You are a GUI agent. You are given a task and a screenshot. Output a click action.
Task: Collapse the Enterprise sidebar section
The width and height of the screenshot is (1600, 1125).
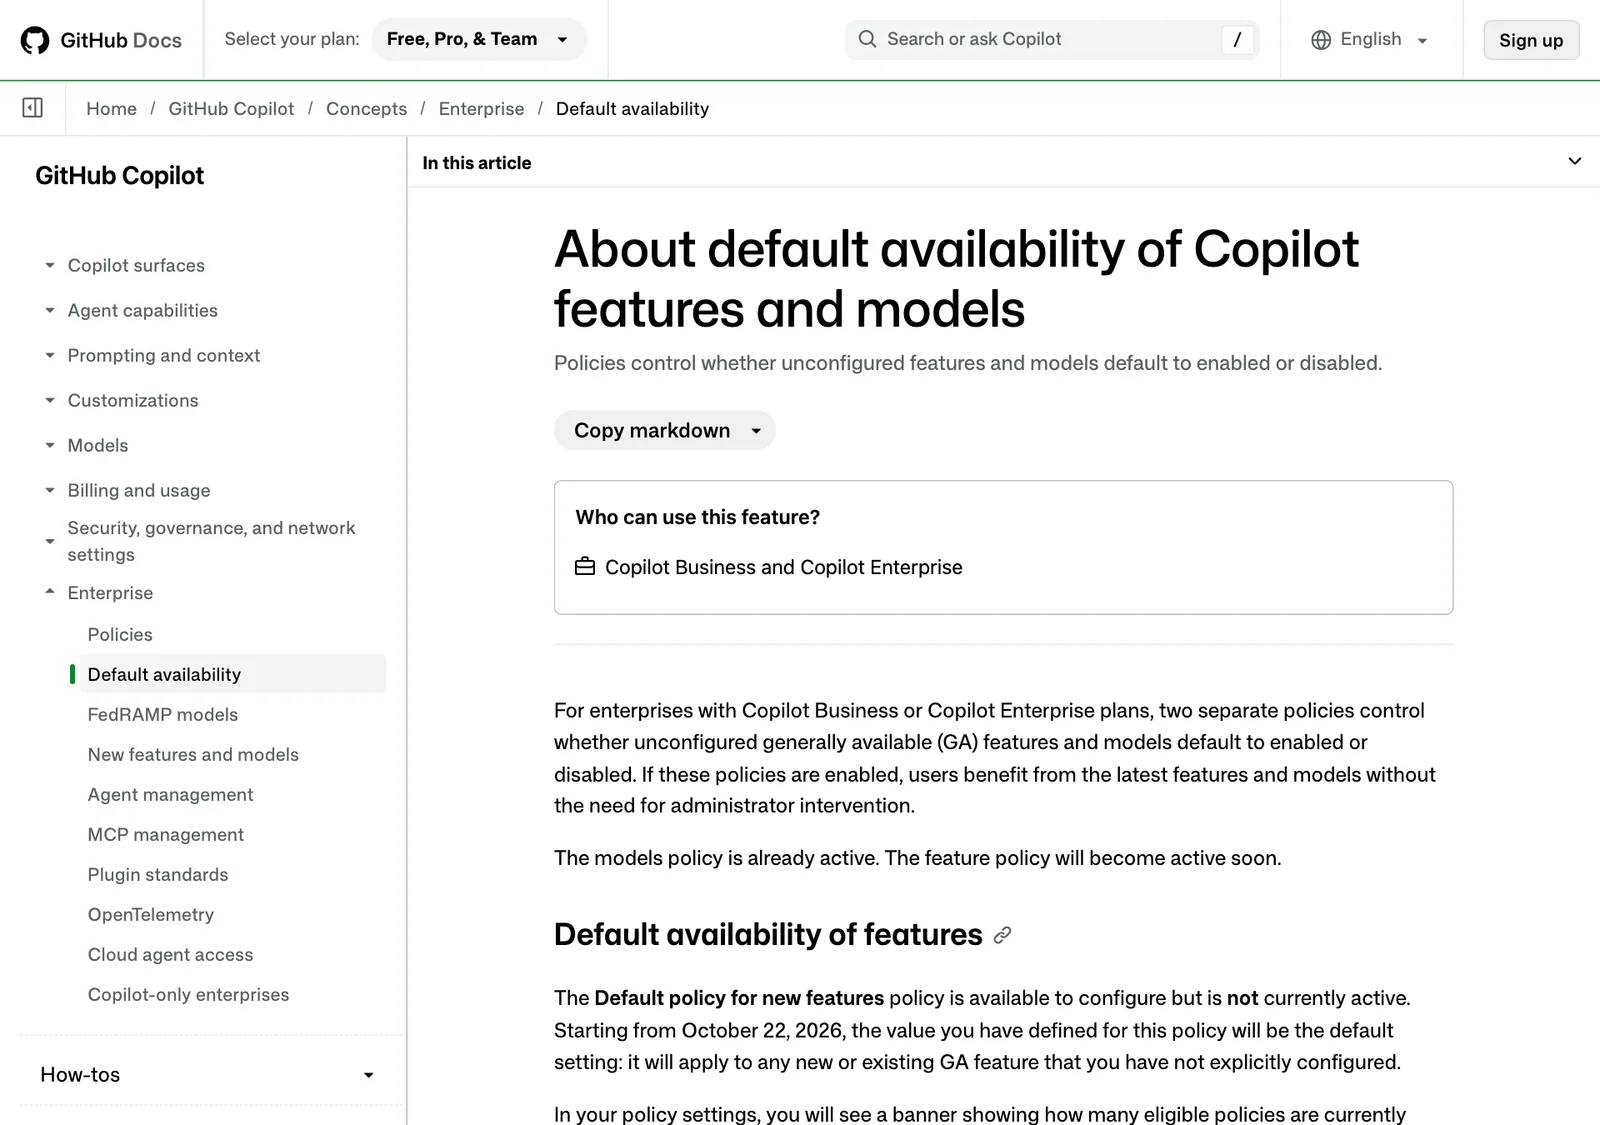pyautogui.click(x=110, y=593)
